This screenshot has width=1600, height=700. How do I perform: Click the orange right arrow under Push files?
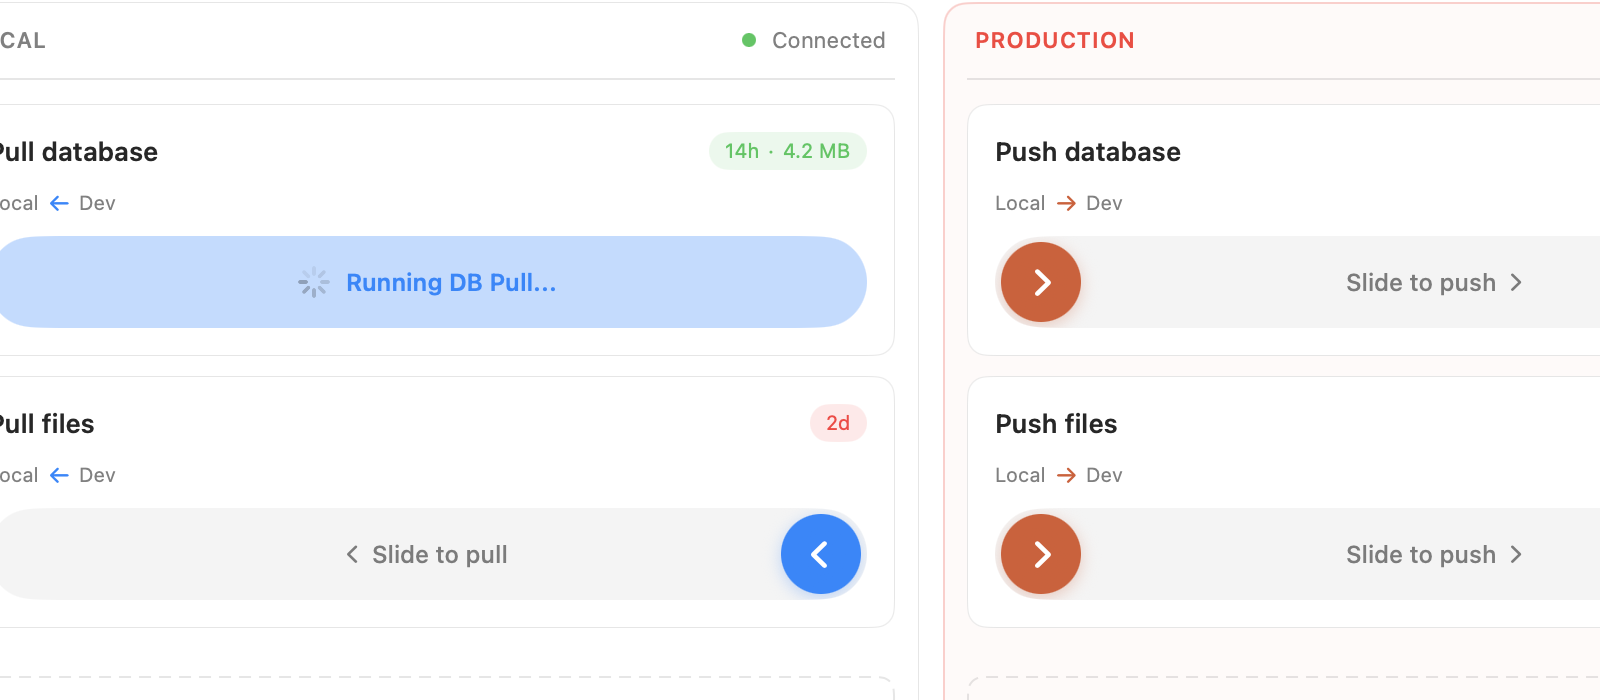coord(1066,475)
